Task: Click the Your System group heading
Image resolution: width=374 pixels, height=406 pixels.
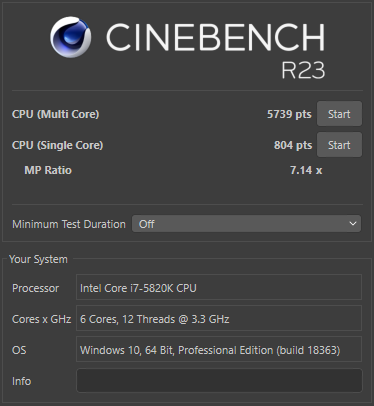Action: 38,259
